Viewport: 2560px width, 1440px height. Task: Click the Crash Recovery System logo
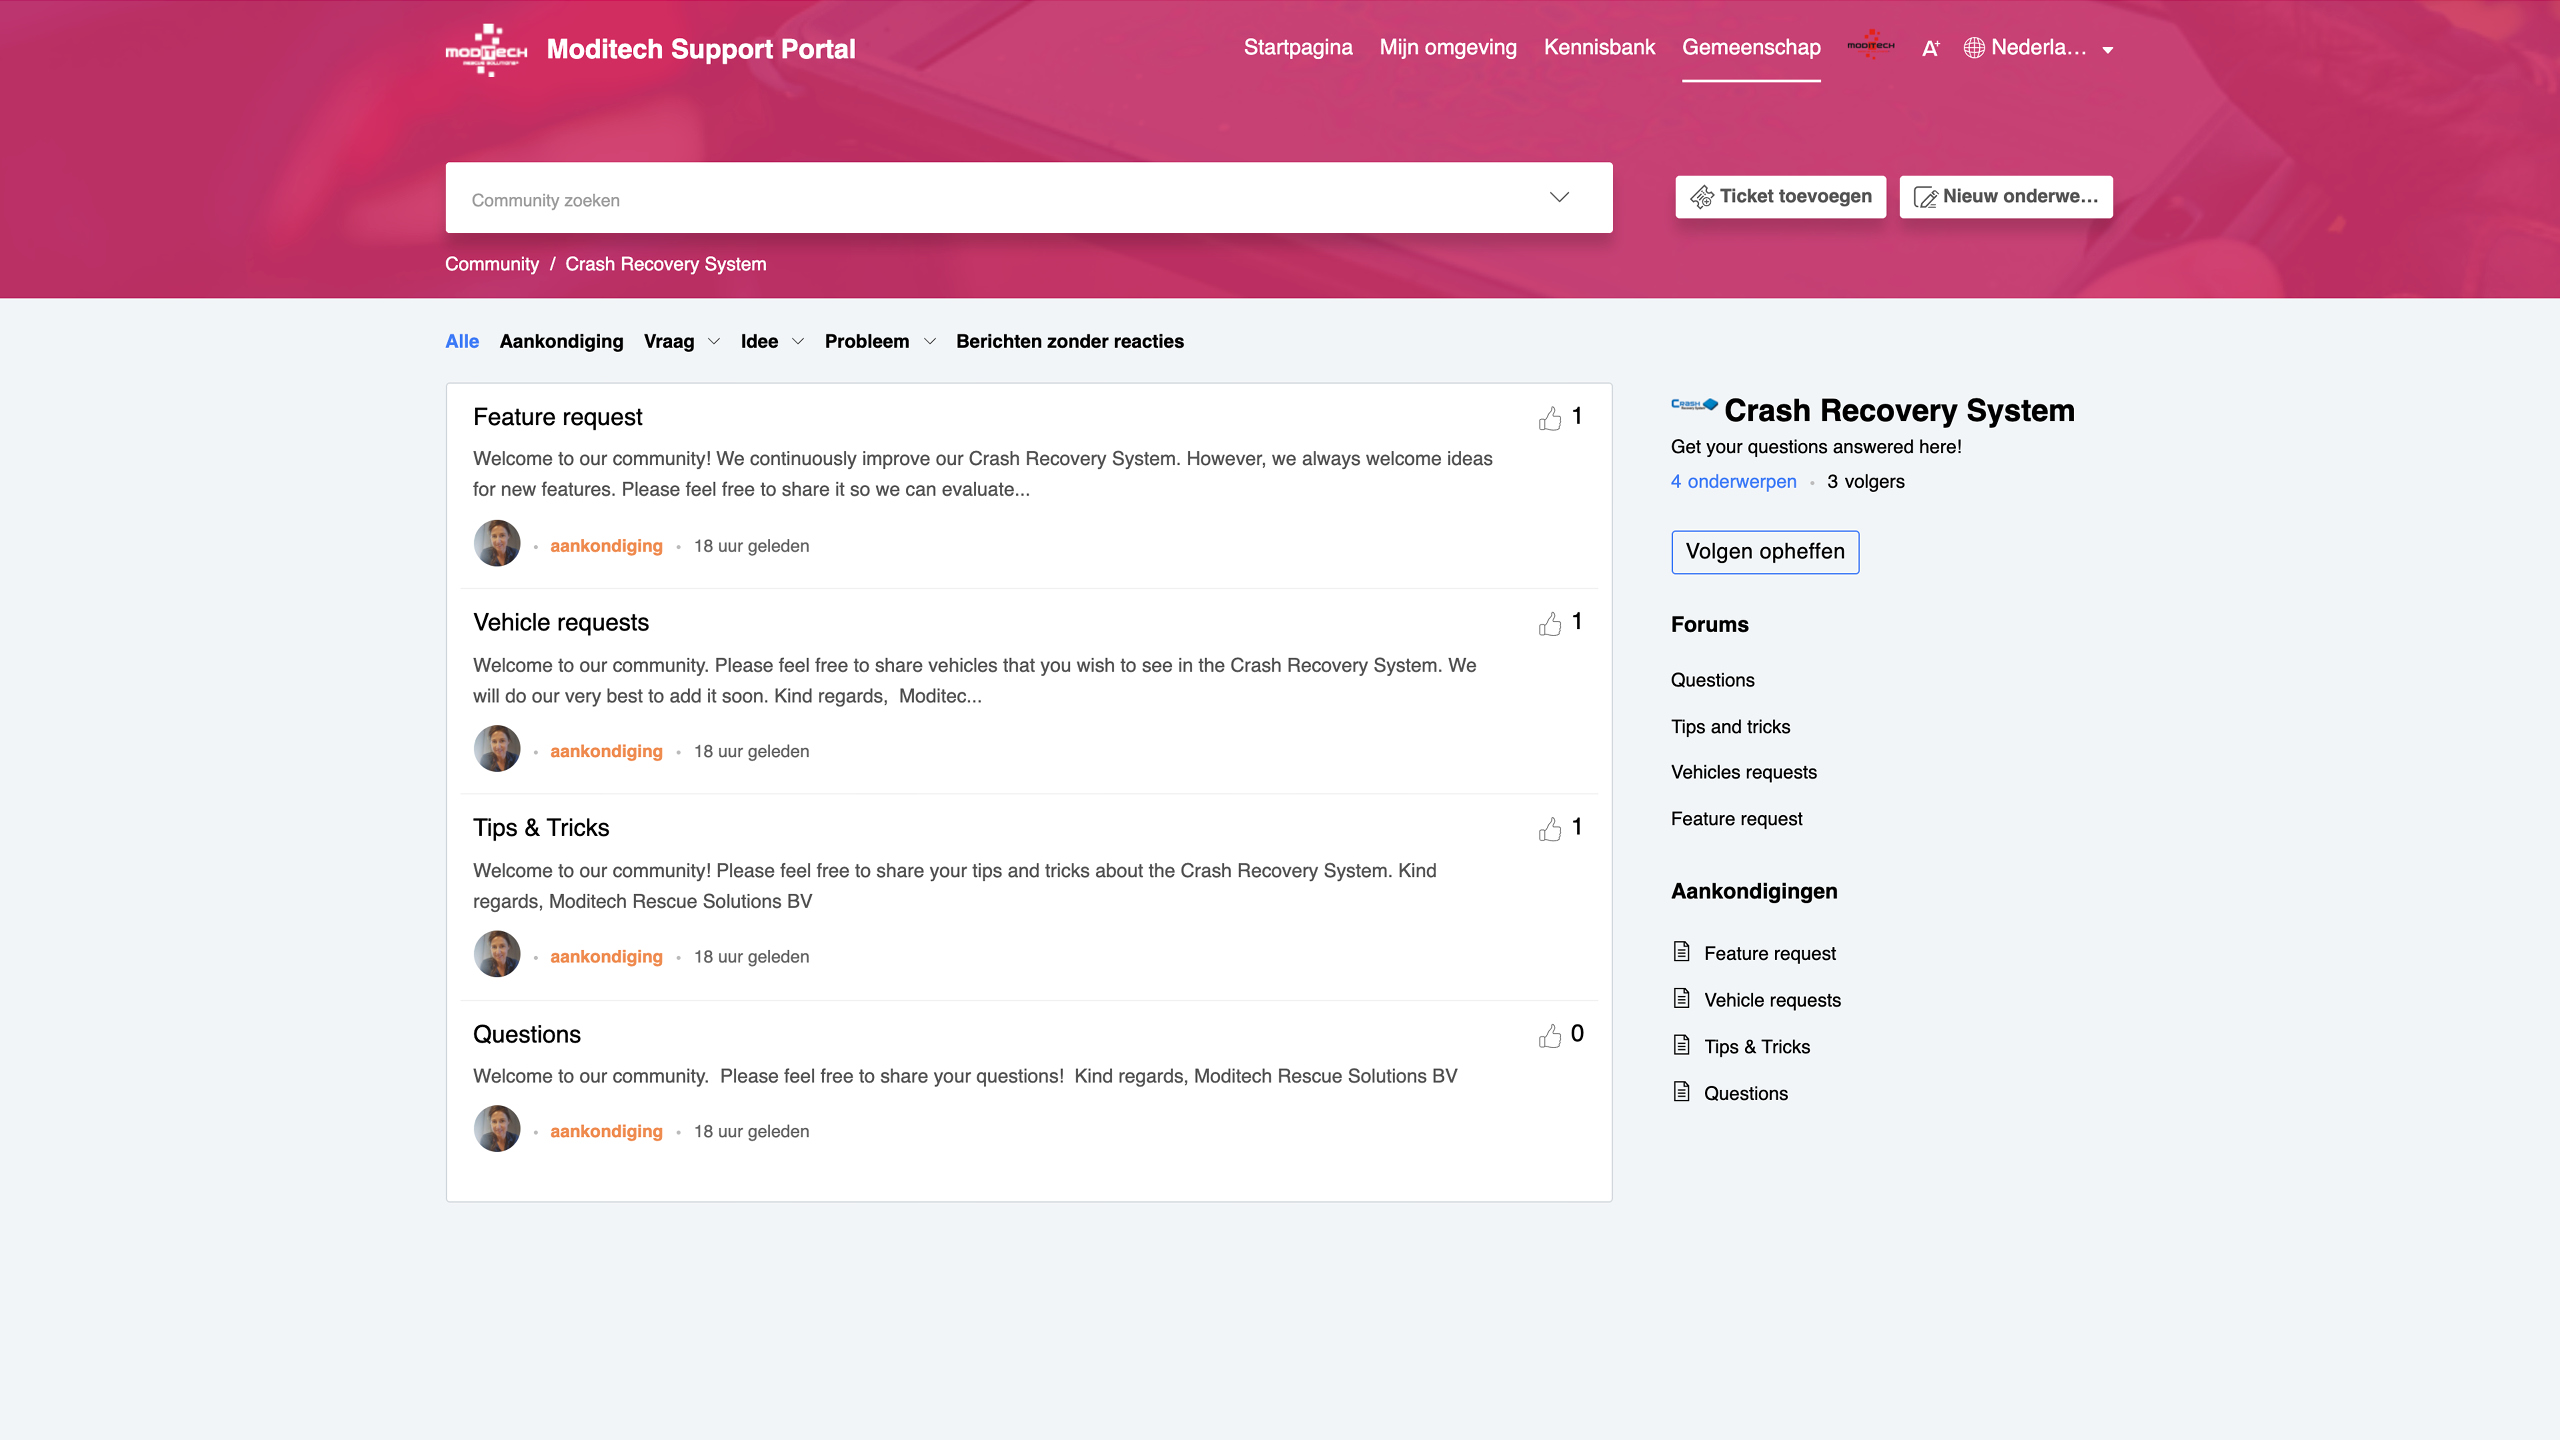click(1694, 405)
